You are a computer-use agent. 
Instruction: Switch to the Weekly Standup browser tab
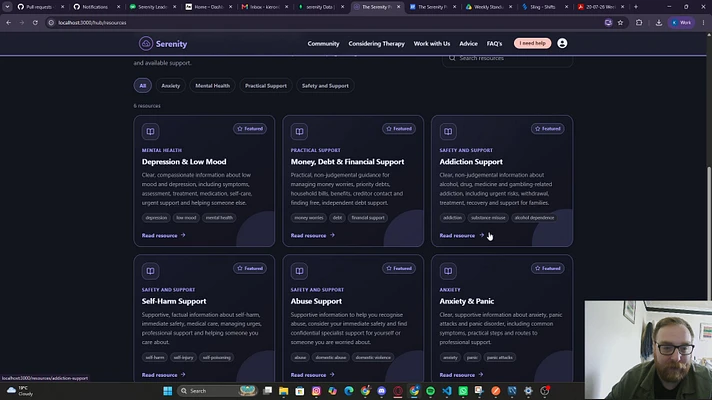tap(488, 7)
